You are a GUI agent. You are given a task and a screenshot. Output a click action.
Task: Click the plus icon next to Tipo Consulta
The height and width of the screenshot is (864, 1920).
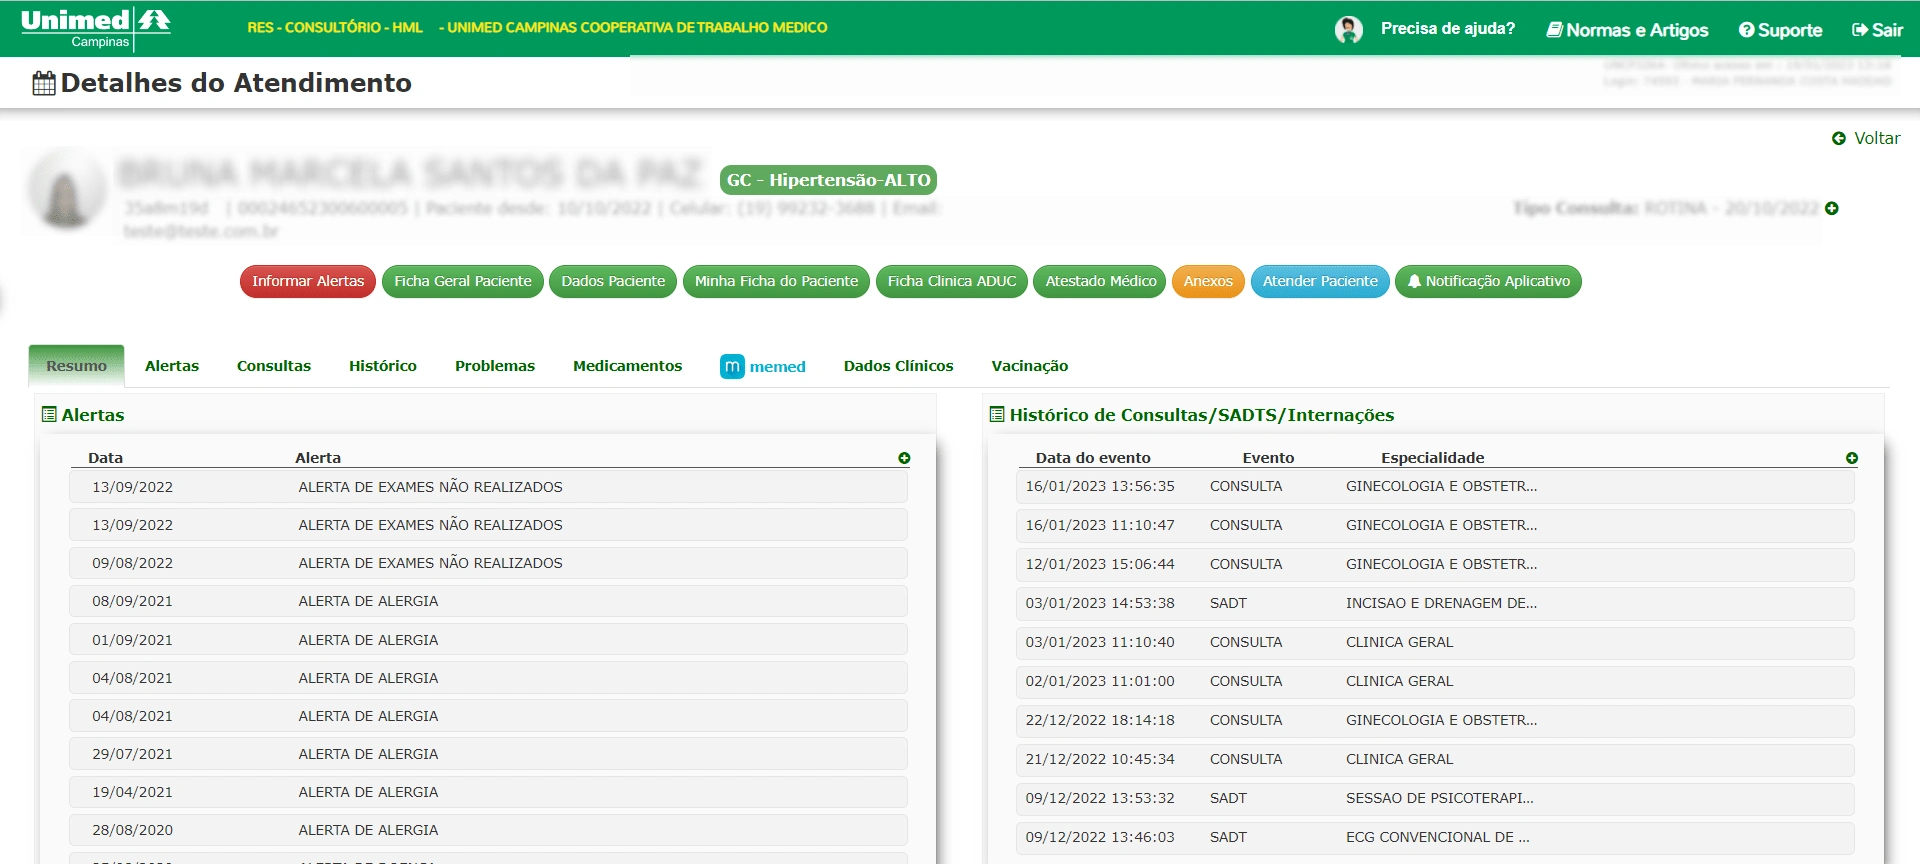click(x=1832, y=208)
